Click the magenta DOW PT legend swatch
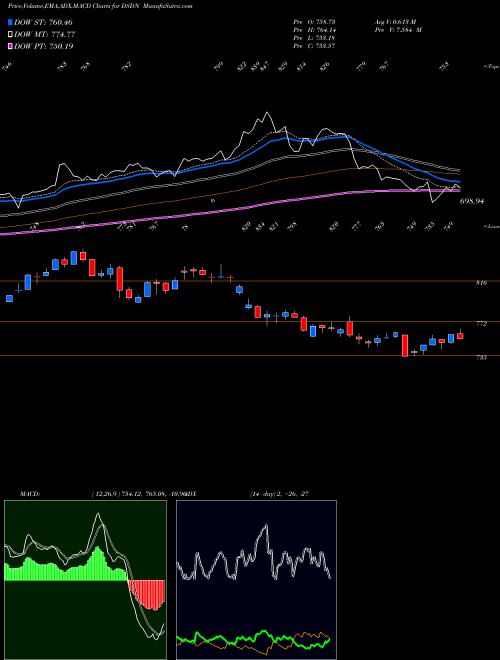The image size is (500, 660). tap(10, 46)
